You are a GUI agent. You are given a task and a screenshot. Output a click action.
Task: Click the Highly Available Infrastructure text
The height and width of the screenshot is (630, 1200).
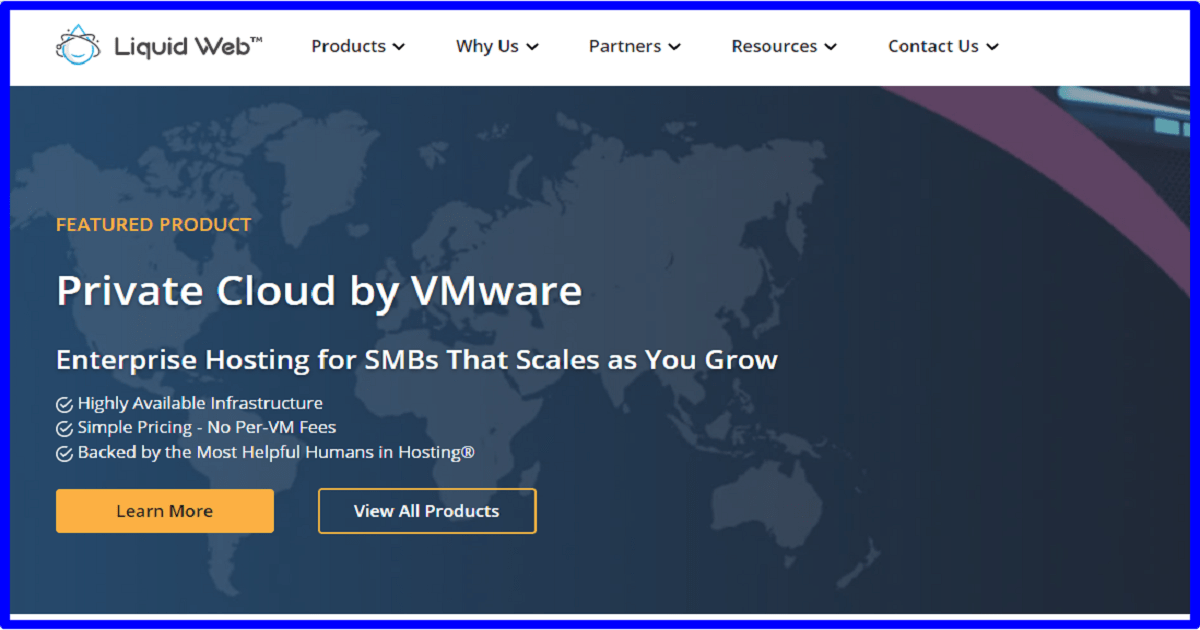point(200,403)
